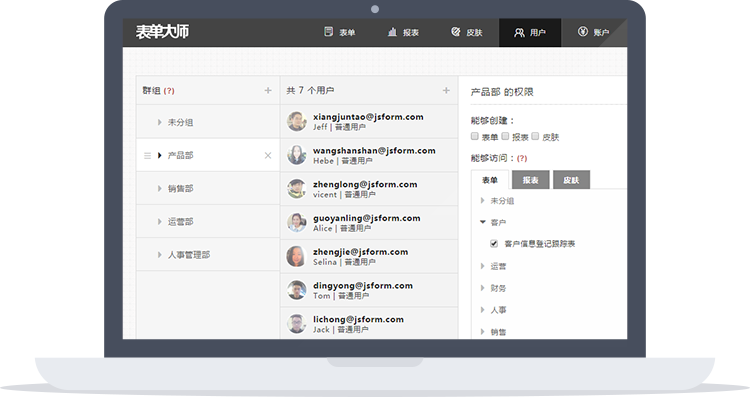Click the palette icon beside 皮肤
The image size is (750, 397).
[x=455, y=32]
